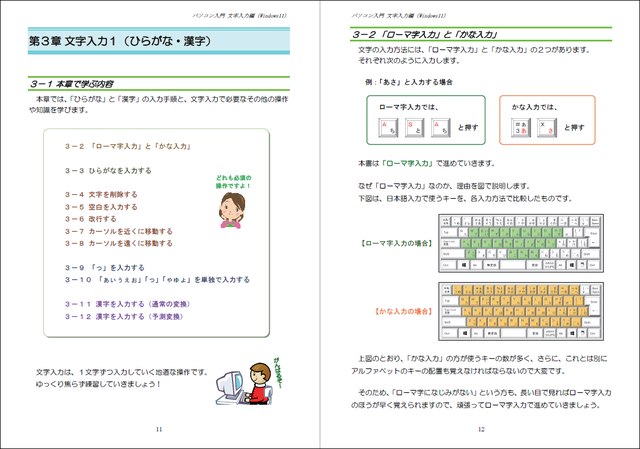Click contents line 3-5 空白を入力する
Screen dimensions: 640x449
point(101,207)
